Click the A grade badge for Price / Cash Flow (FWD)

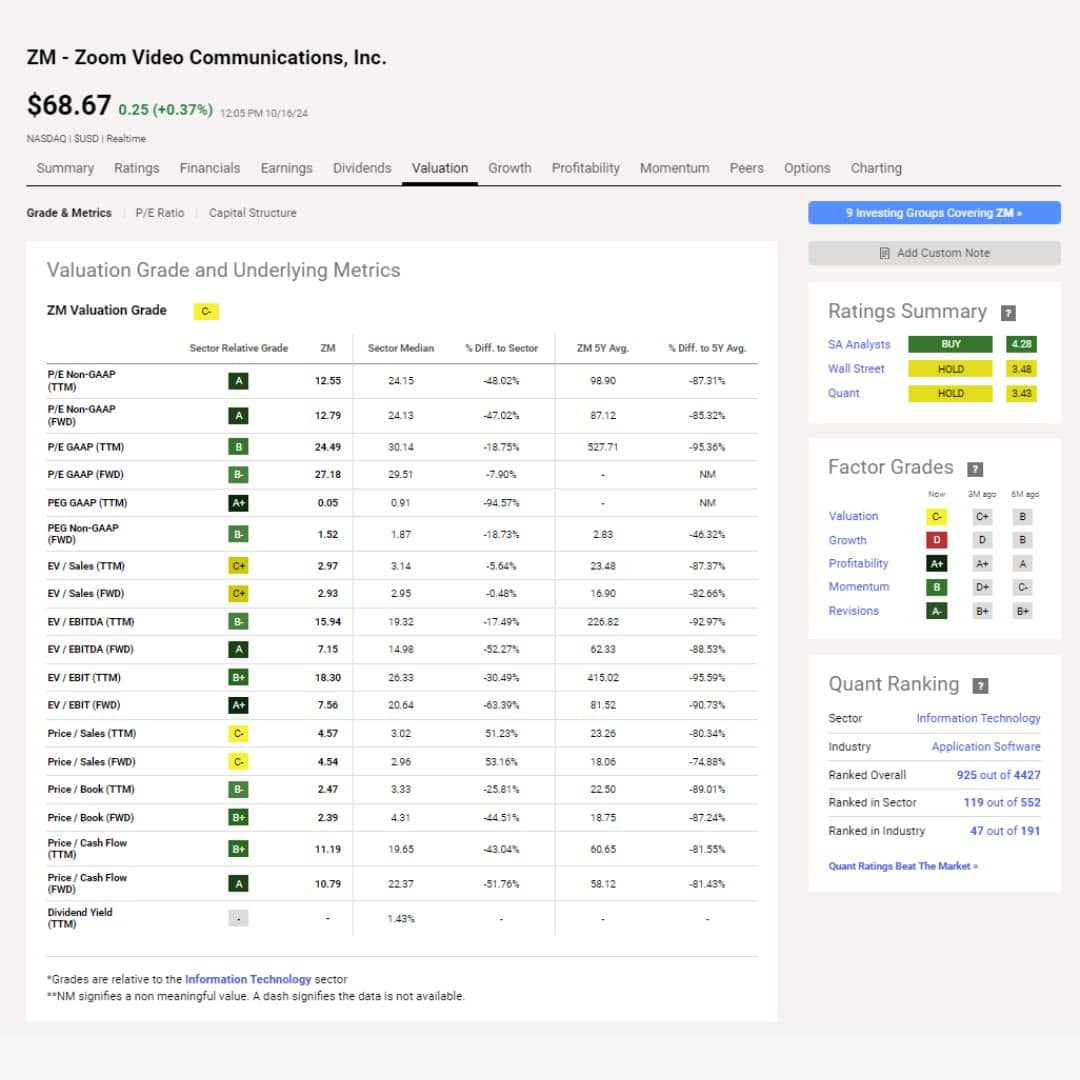click(238, 884)
